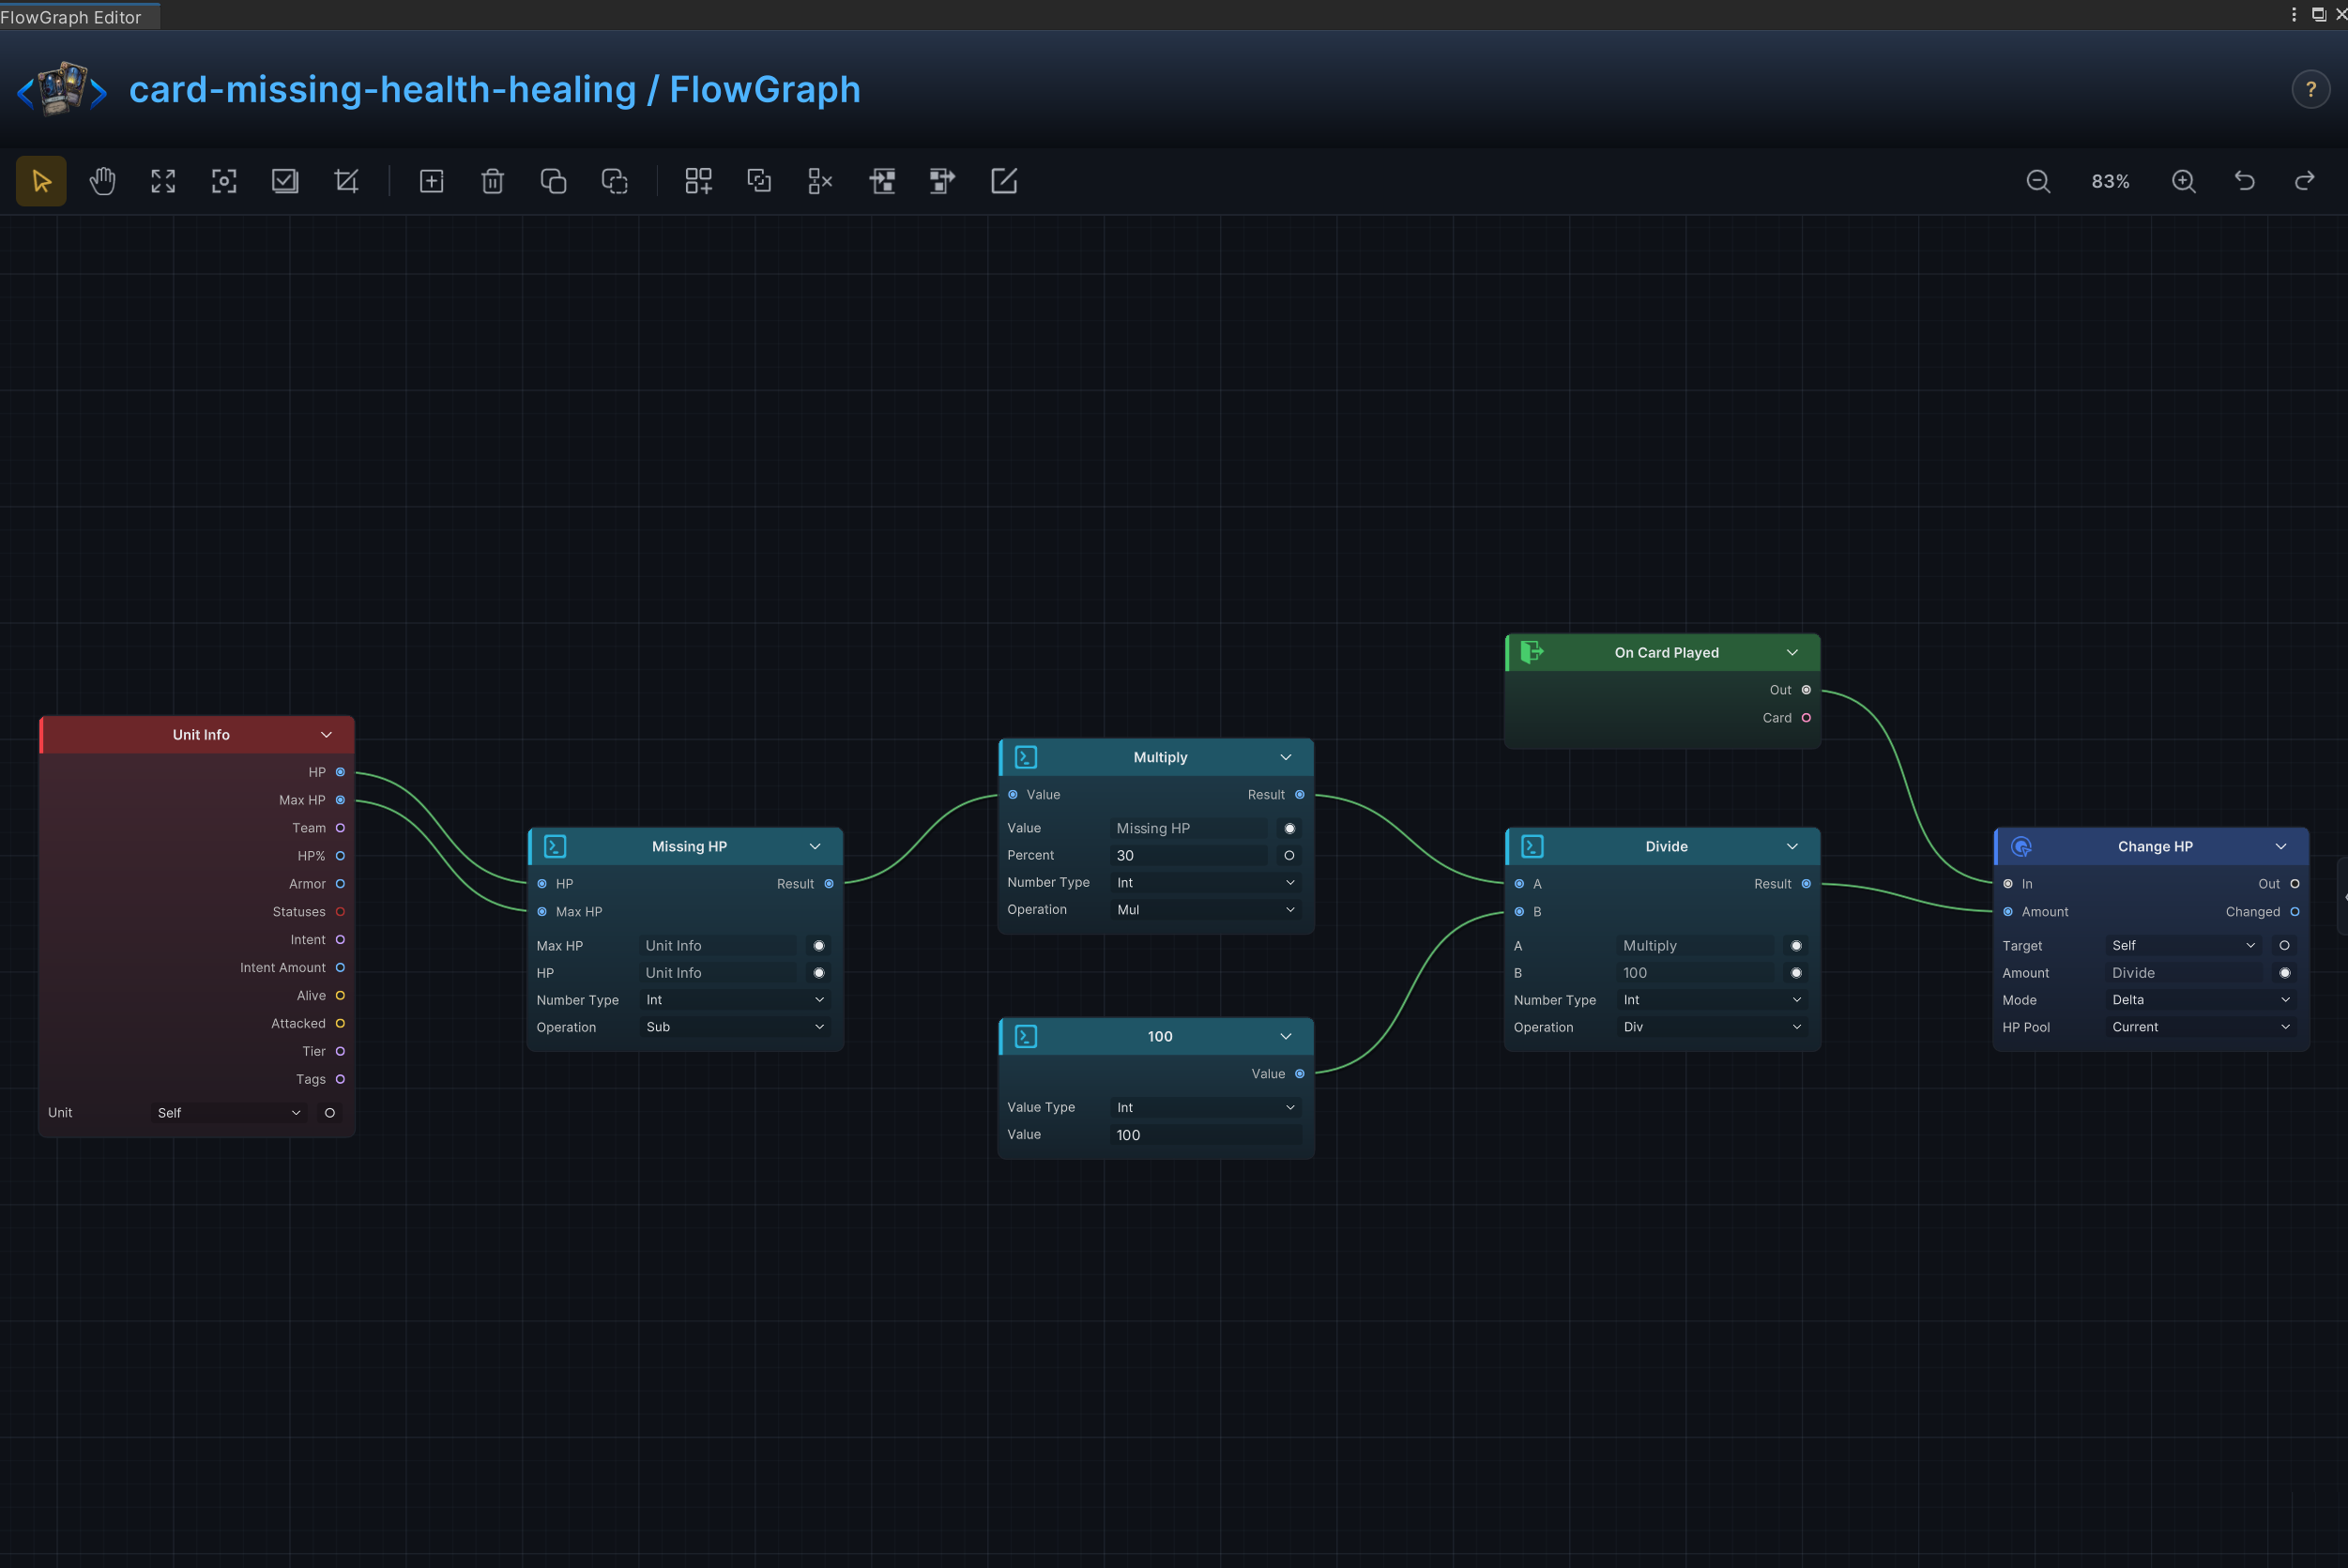Click the Missing HP node script icon
2348x1568 pixels.
(555, 847)
